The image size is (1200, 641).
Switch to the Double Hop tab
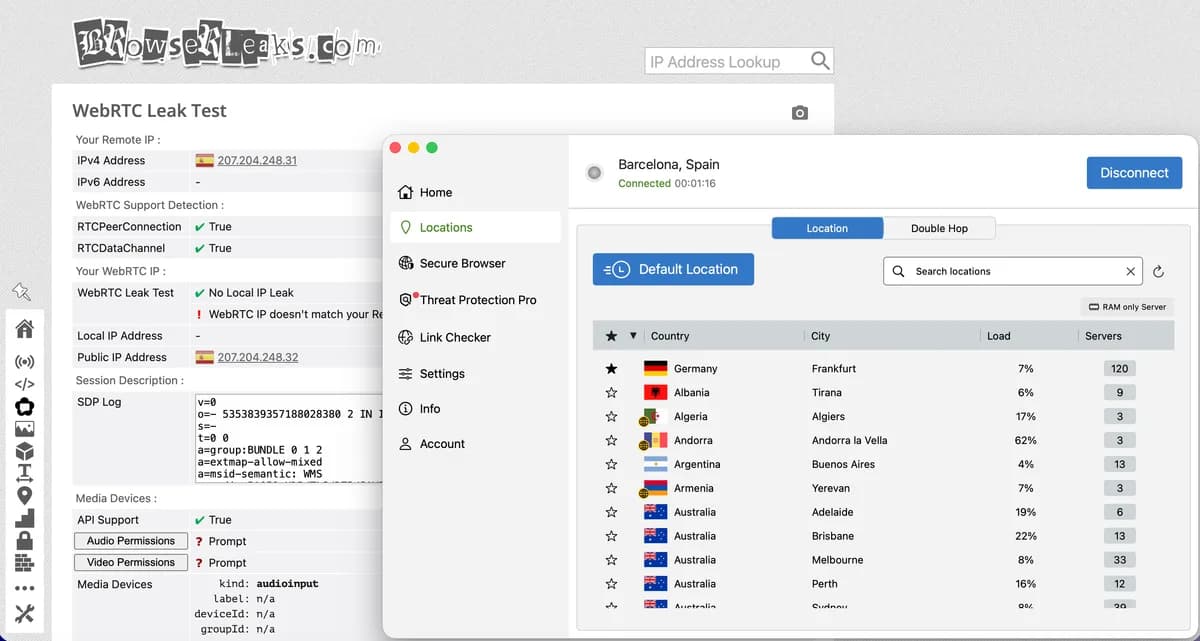pos(939,228)
